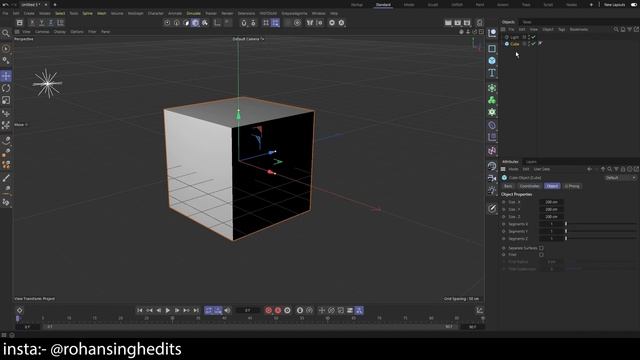Click the Size X value field
This screenshot has height=360, width=640.
[x=551, y=202]
